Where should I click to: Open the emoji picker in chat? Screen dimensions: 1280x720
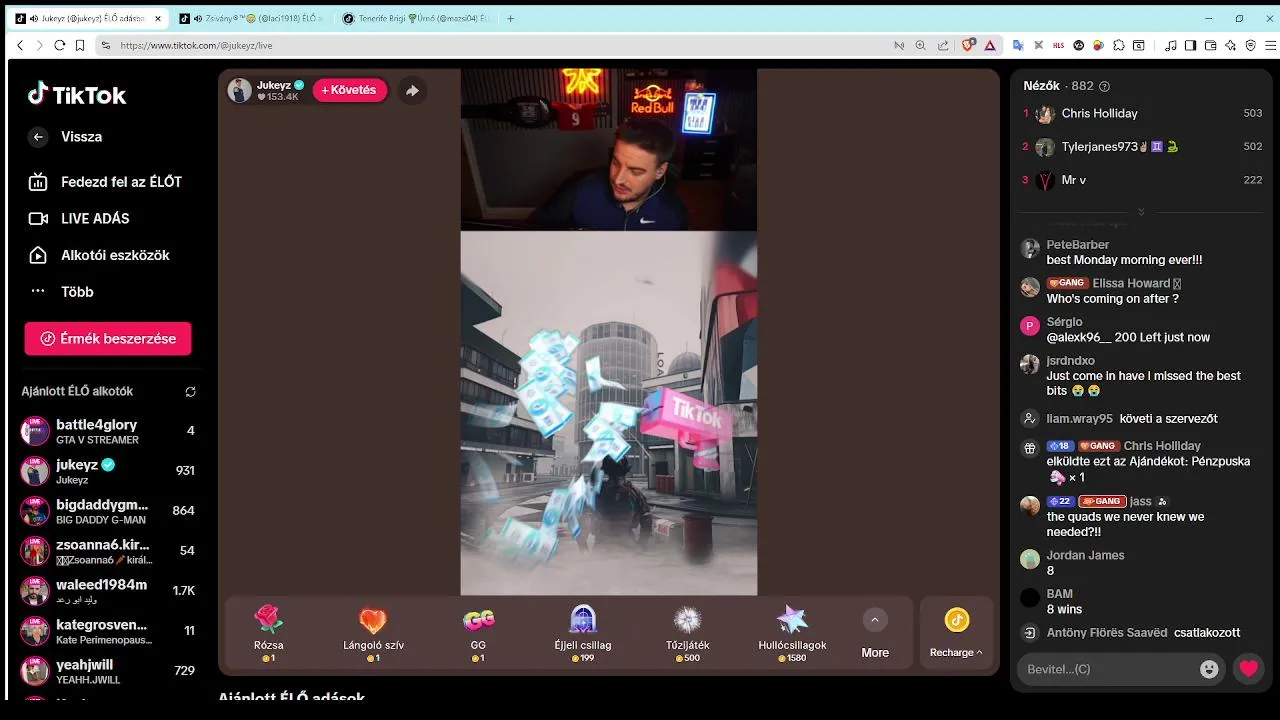click(1209, 669)
